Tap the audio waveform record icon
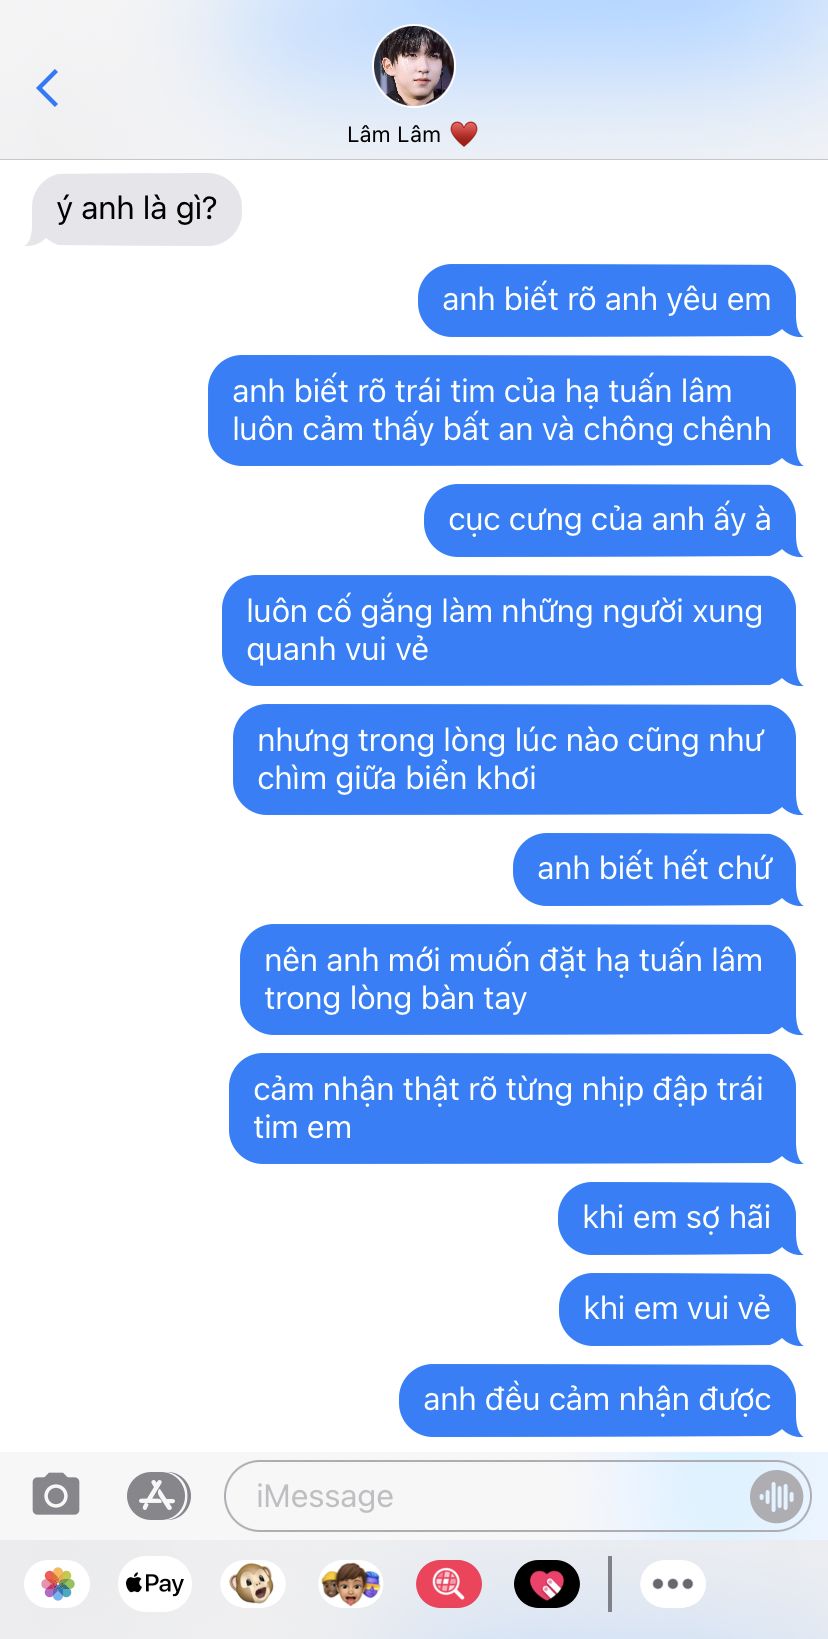Screen dimensions: 828x1639 pyautogui.click(x=776, y=1496)
